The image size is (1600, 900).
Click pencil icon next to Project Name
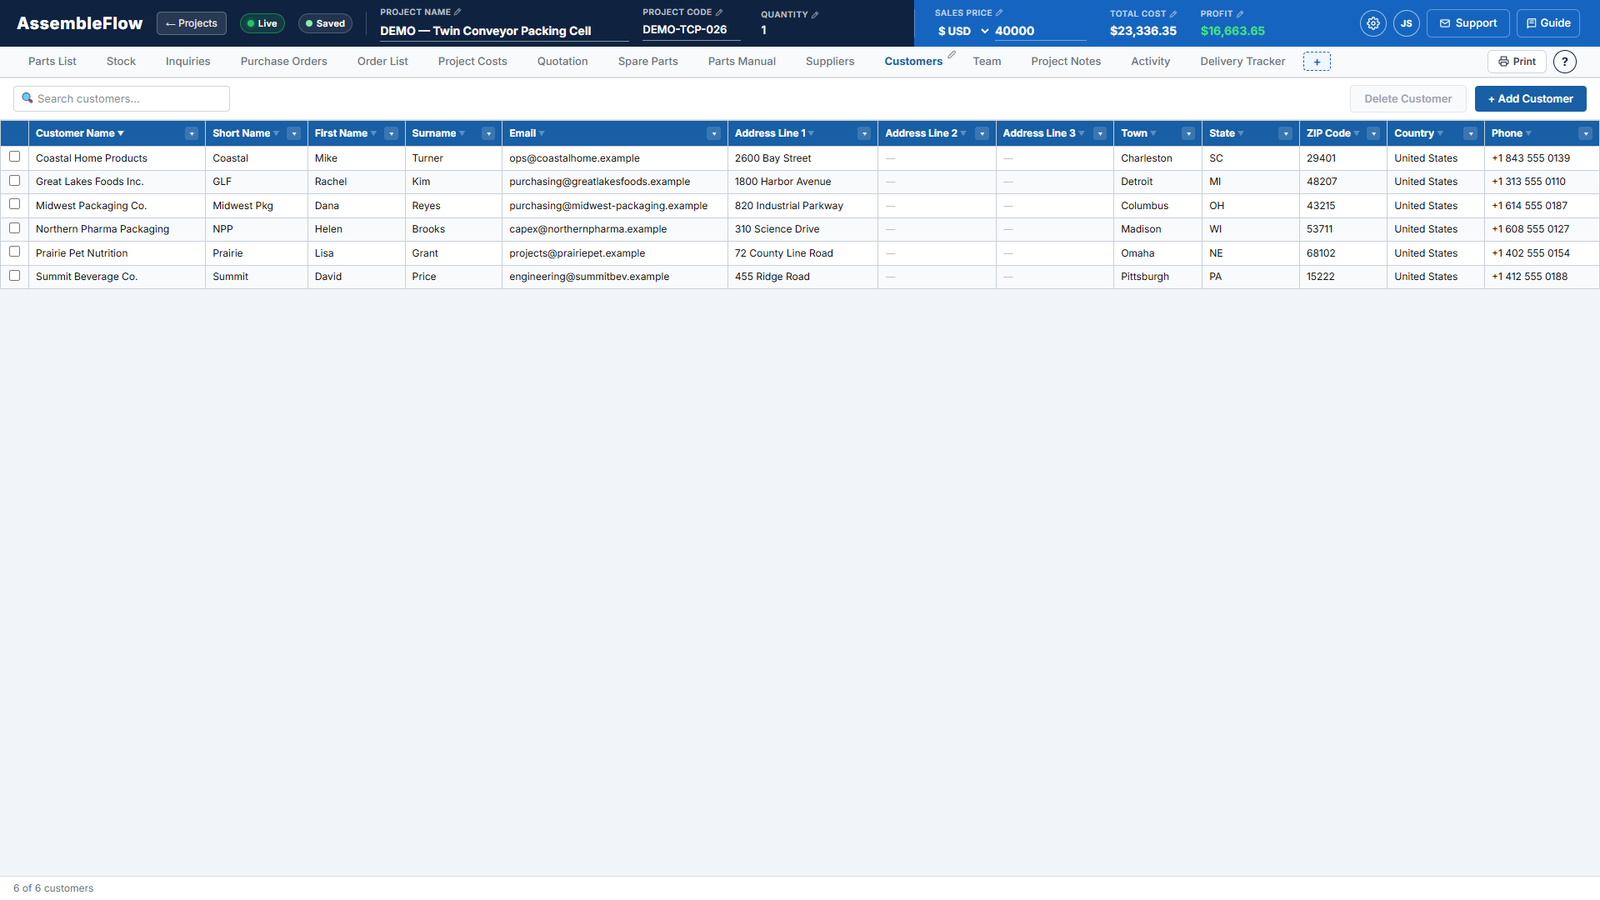pos(458,12)
